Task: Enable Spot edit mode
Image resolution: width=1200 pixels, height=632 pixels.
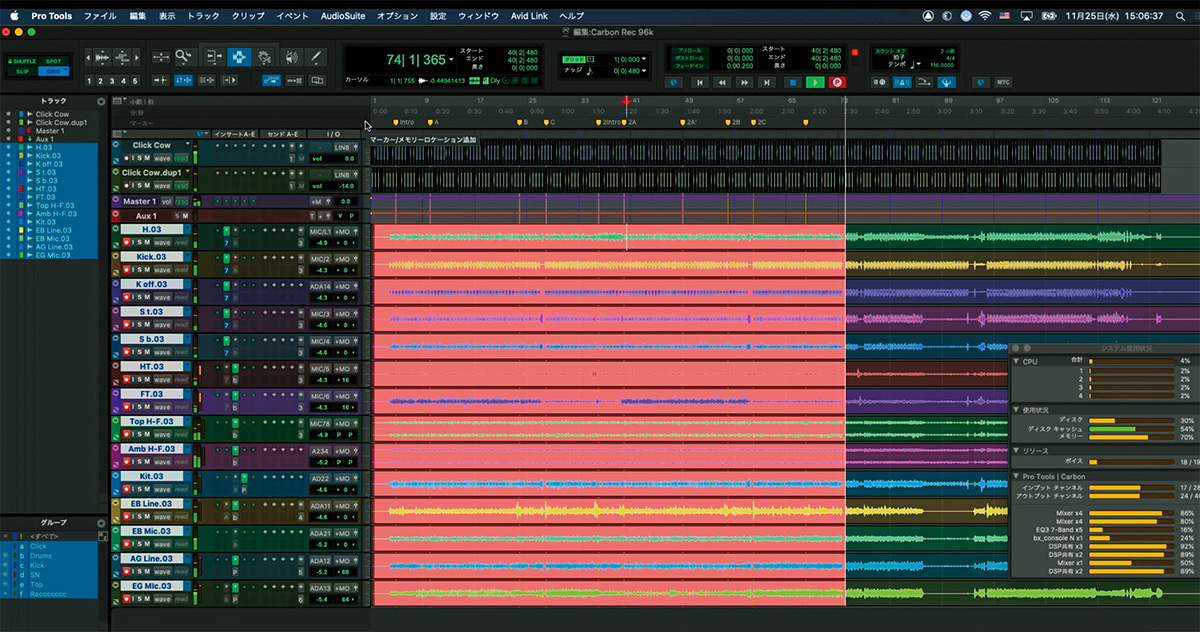Action: pyautogui.click(x=53, y=61)
